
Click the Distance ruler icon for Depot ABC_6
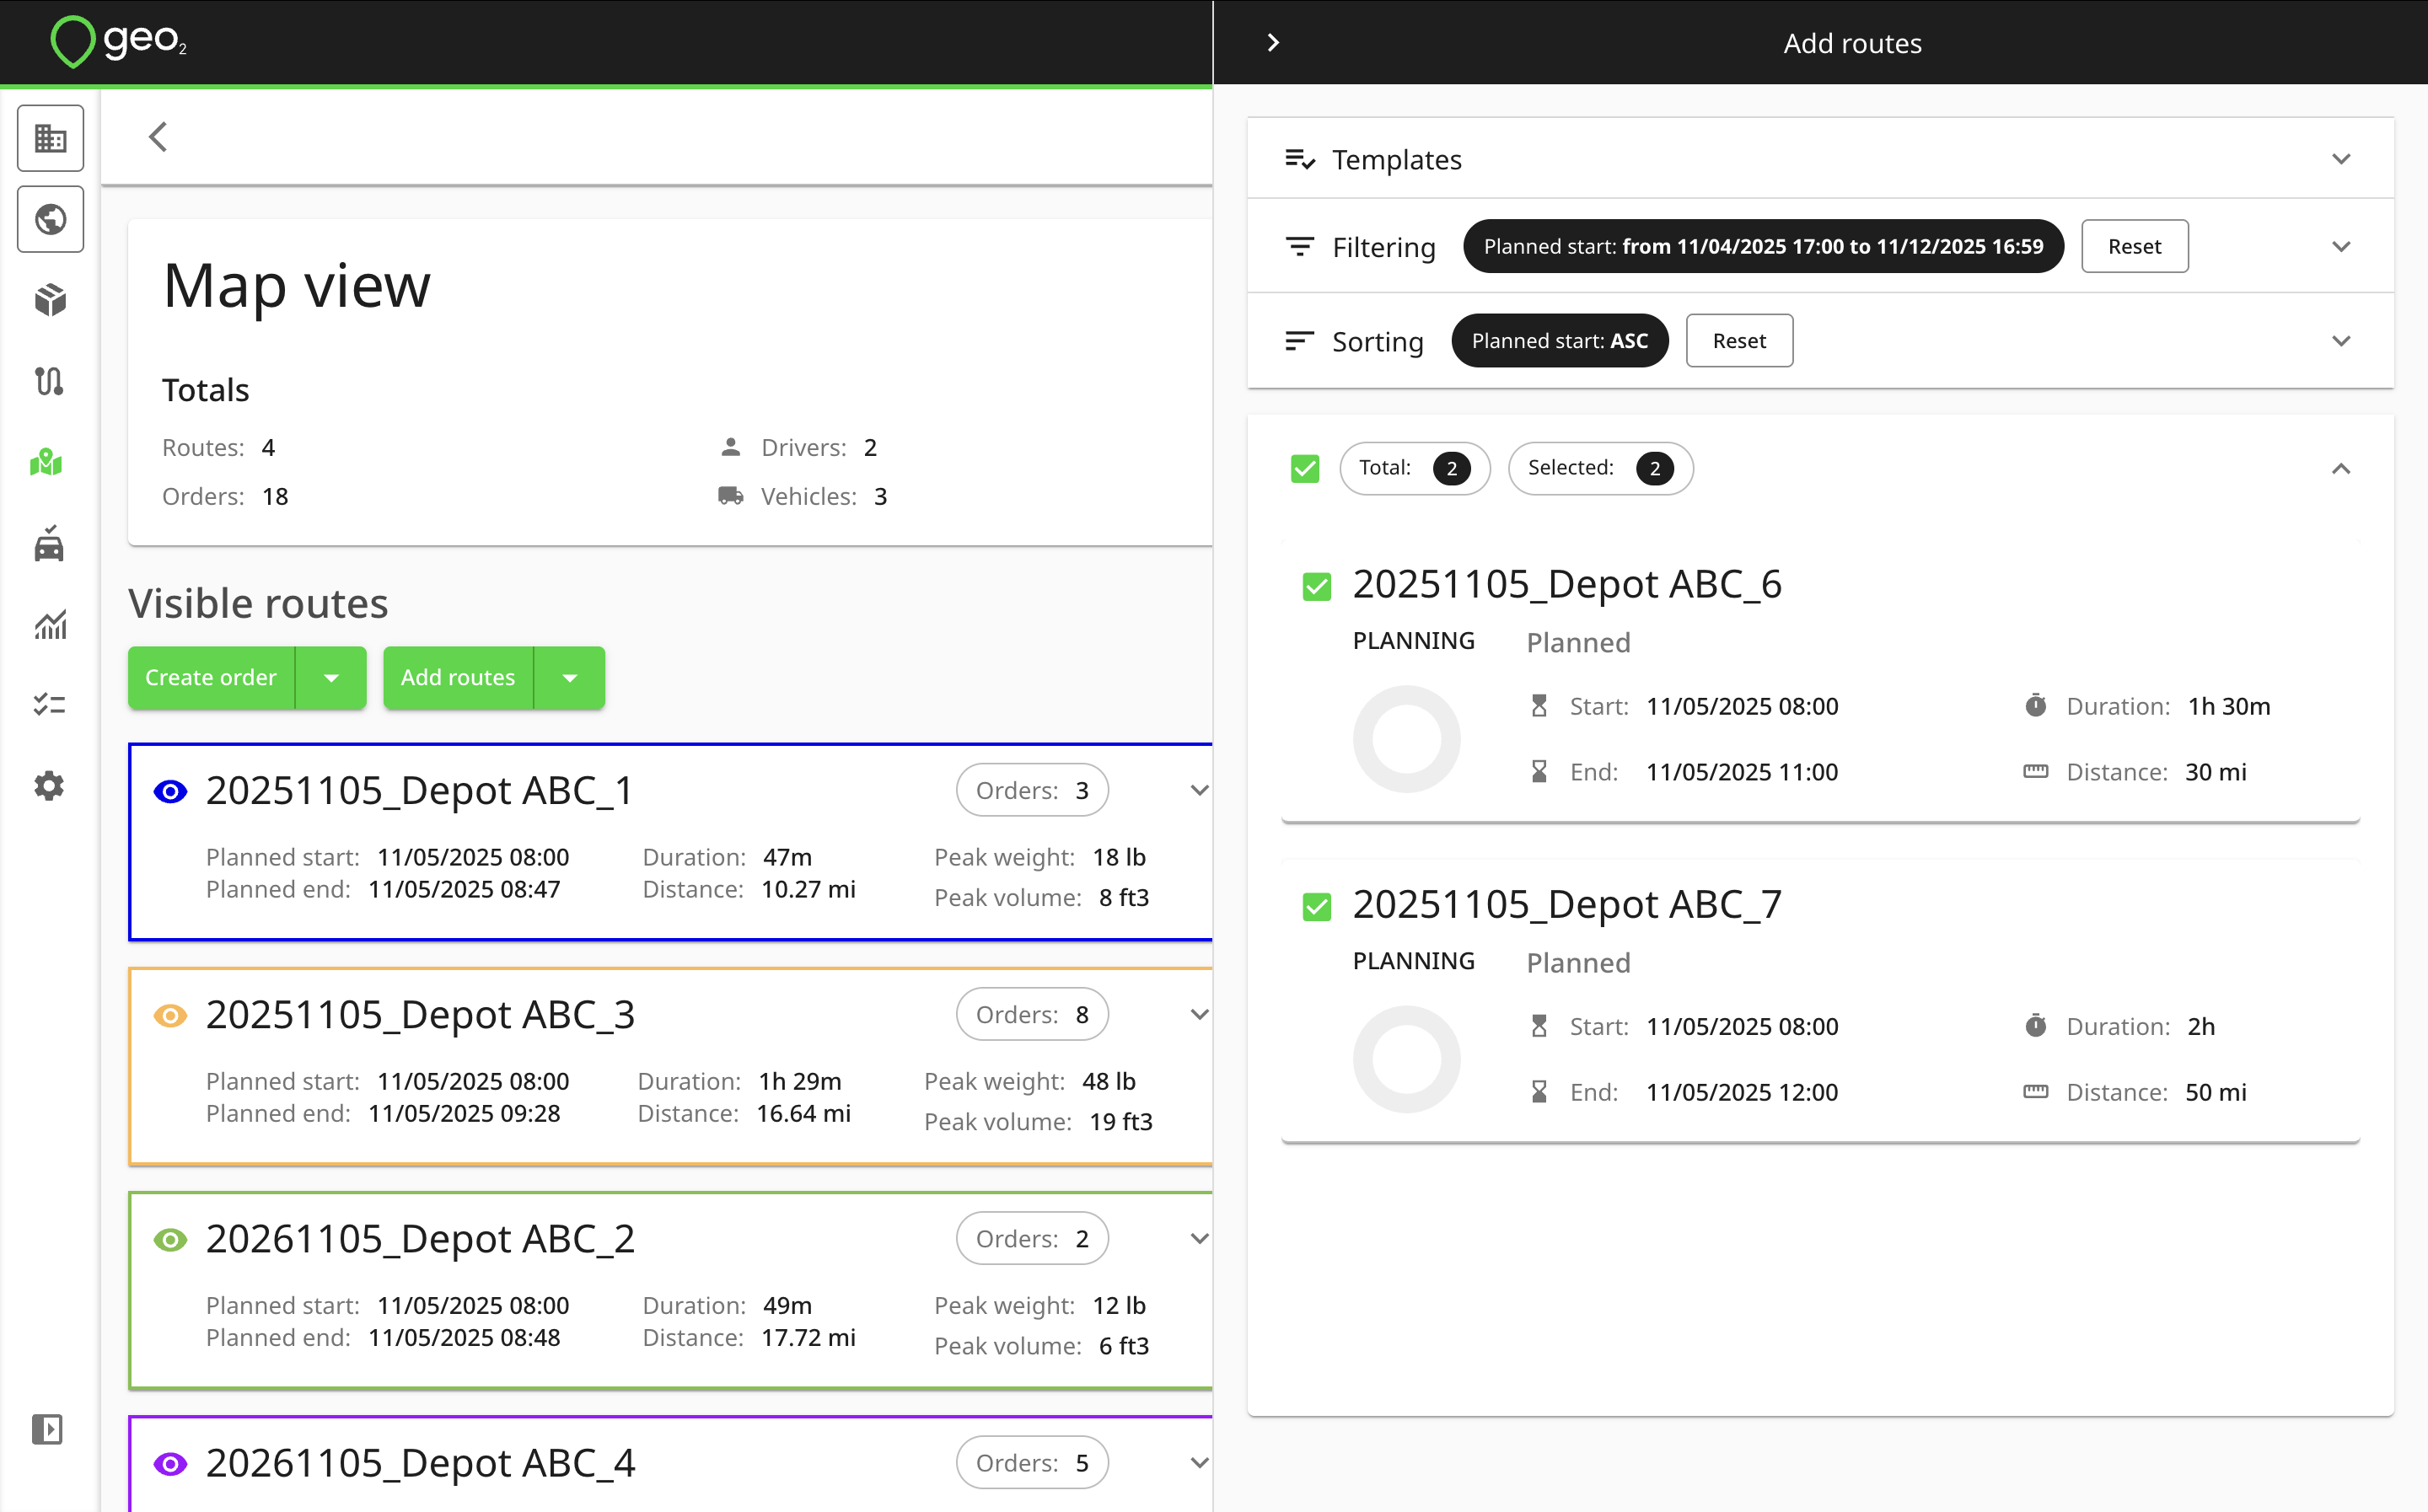pos(2036,772)
